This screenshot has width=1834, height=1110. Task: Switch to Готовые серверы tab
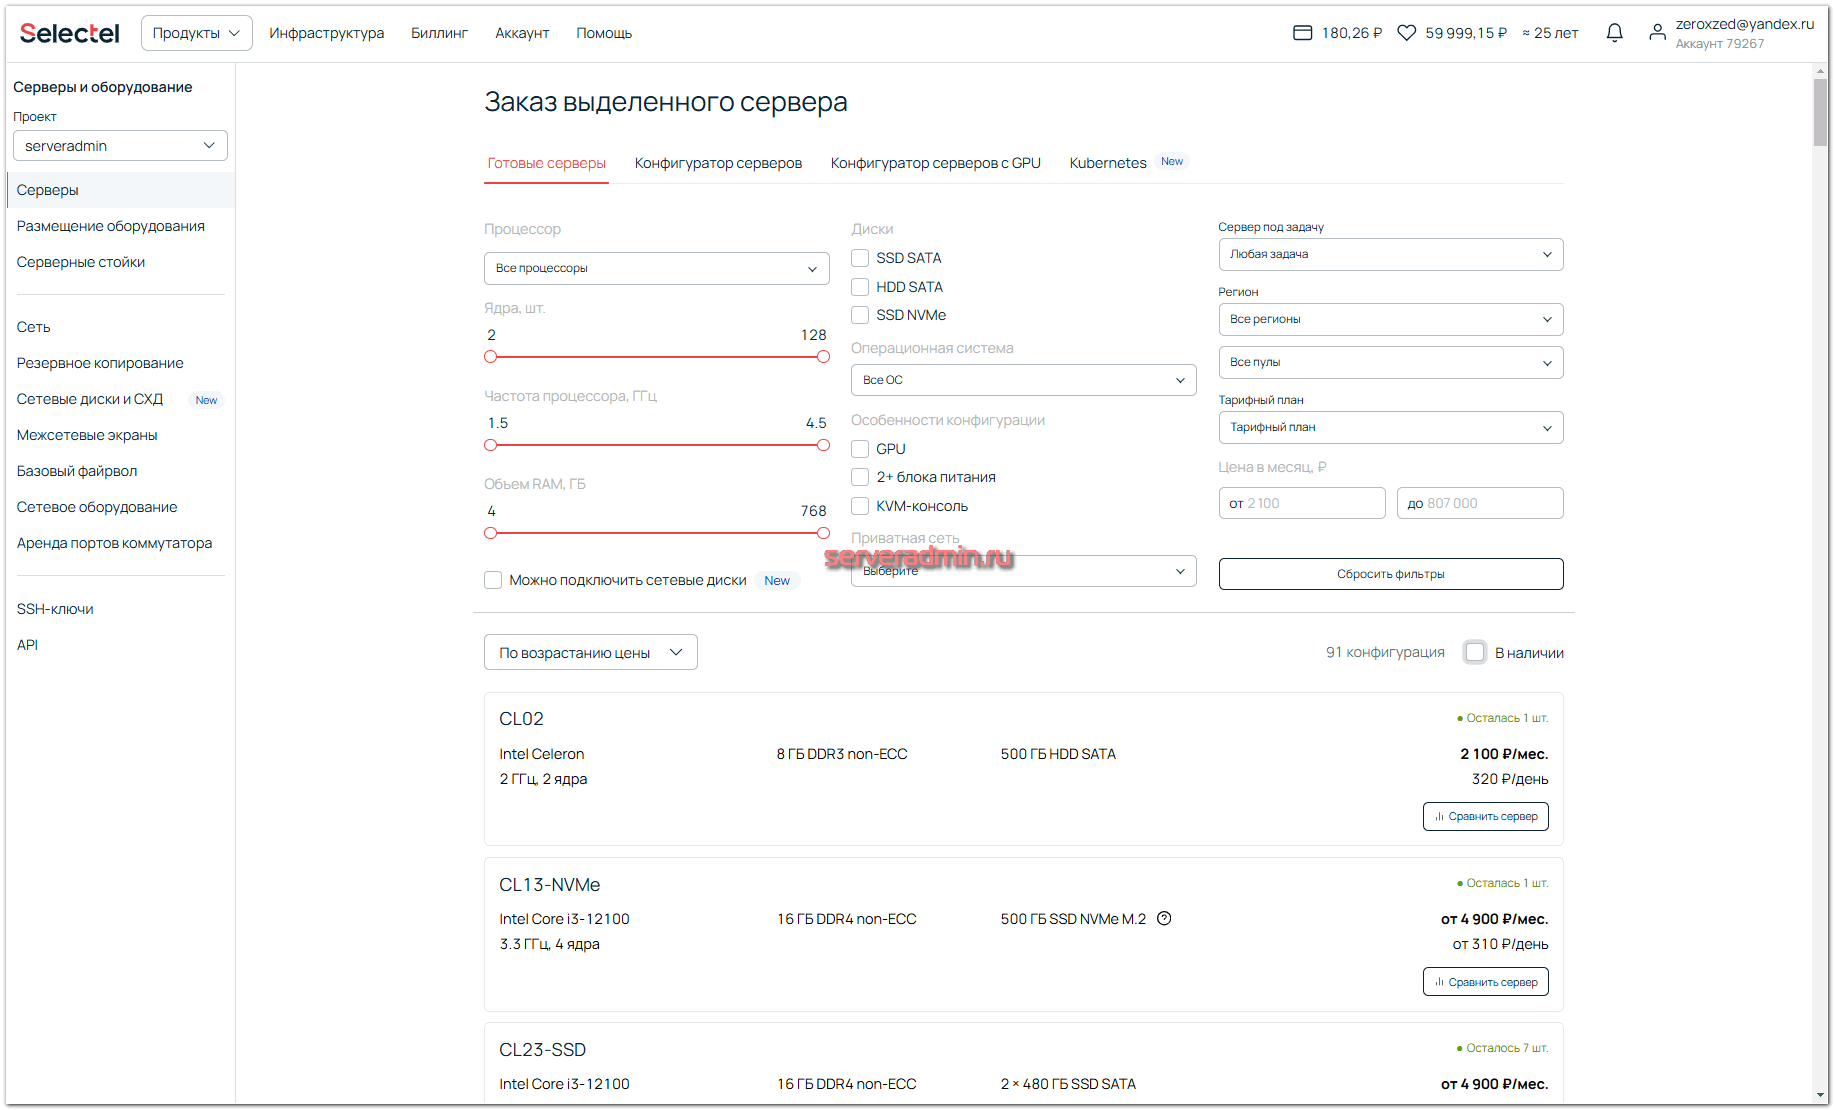[546, 163]
